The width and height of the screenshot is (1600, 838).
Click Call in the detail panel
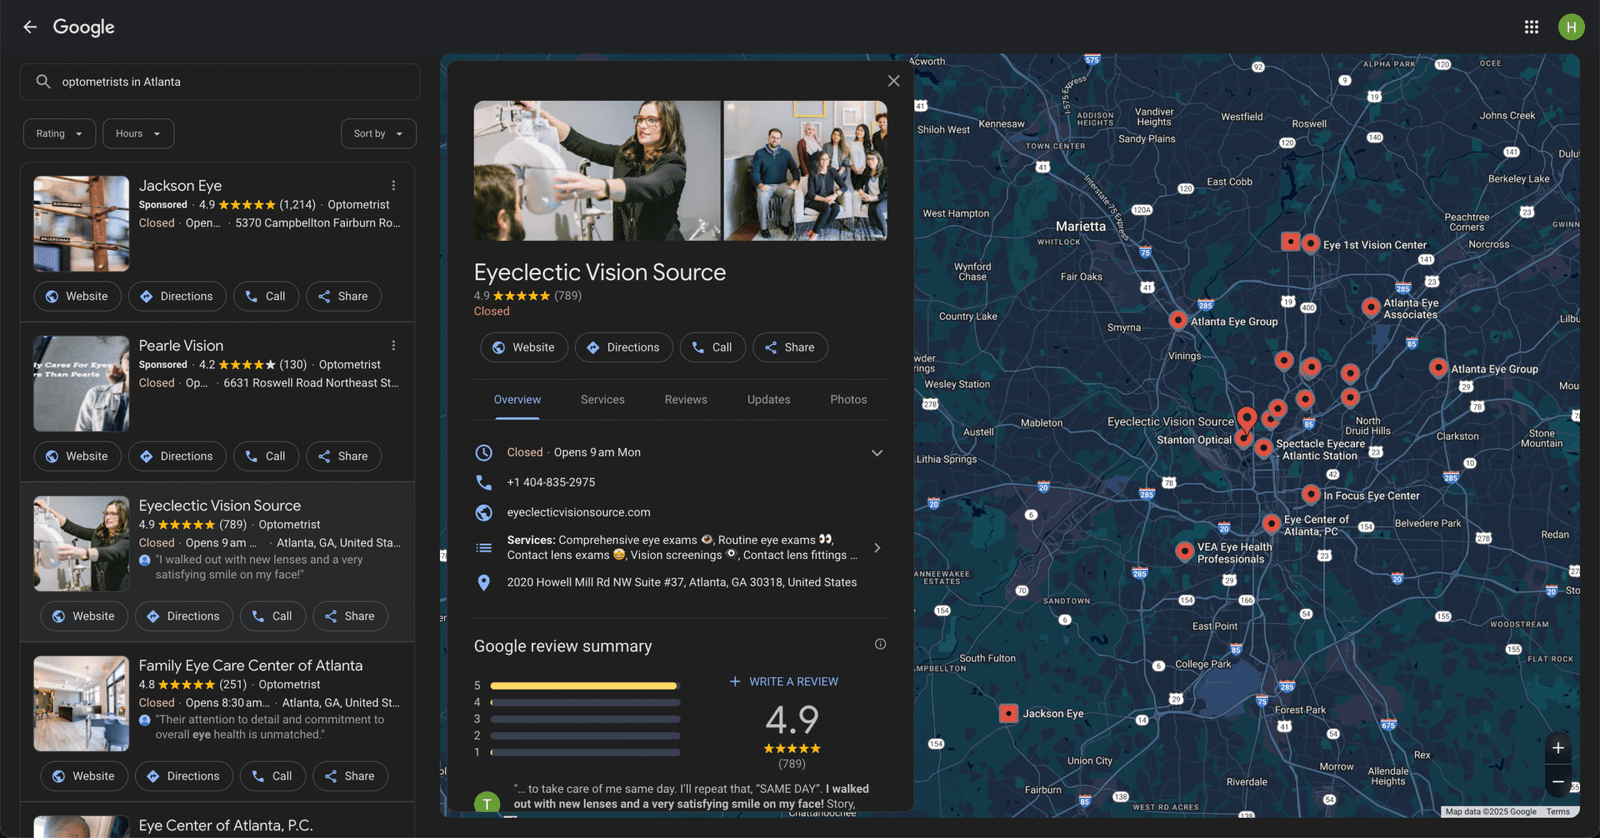[x=713, y=347]
